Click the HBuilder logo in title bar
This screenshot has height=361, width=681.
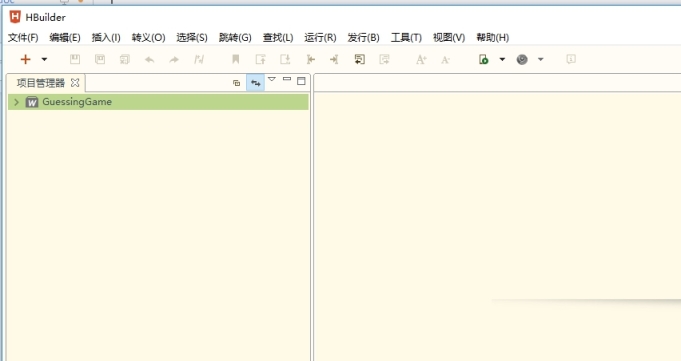tap(15, 17)
